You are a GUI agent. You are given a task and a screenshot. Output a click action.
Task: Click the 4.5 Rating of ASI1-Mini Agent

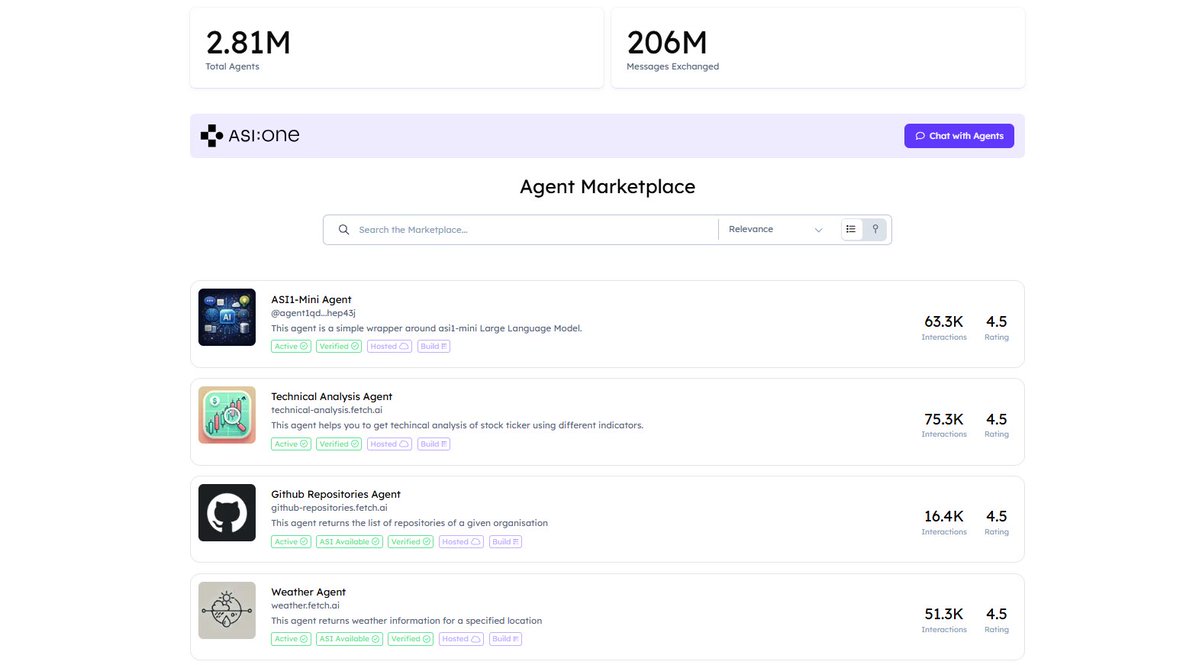click(996, 322)
